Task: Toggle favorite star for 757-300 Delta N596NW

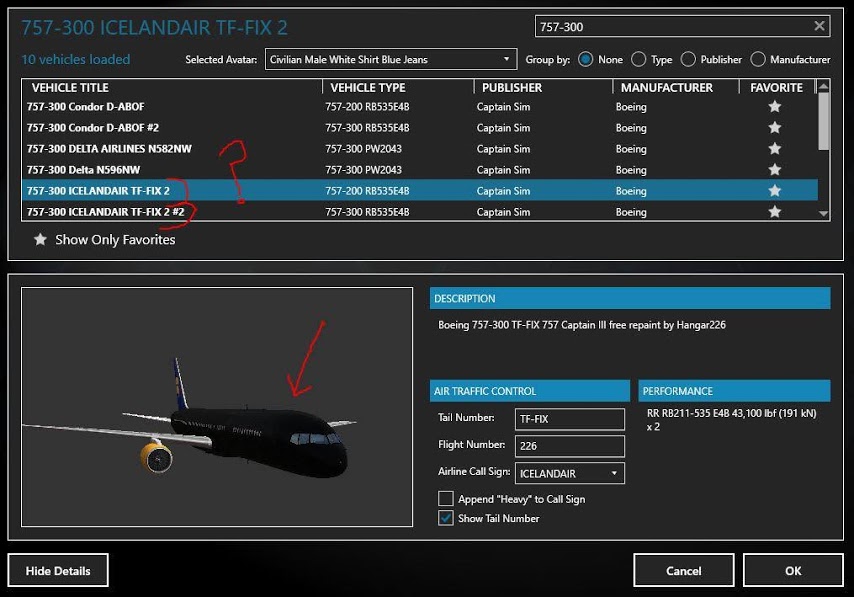Action: click(x=774, y=170)
